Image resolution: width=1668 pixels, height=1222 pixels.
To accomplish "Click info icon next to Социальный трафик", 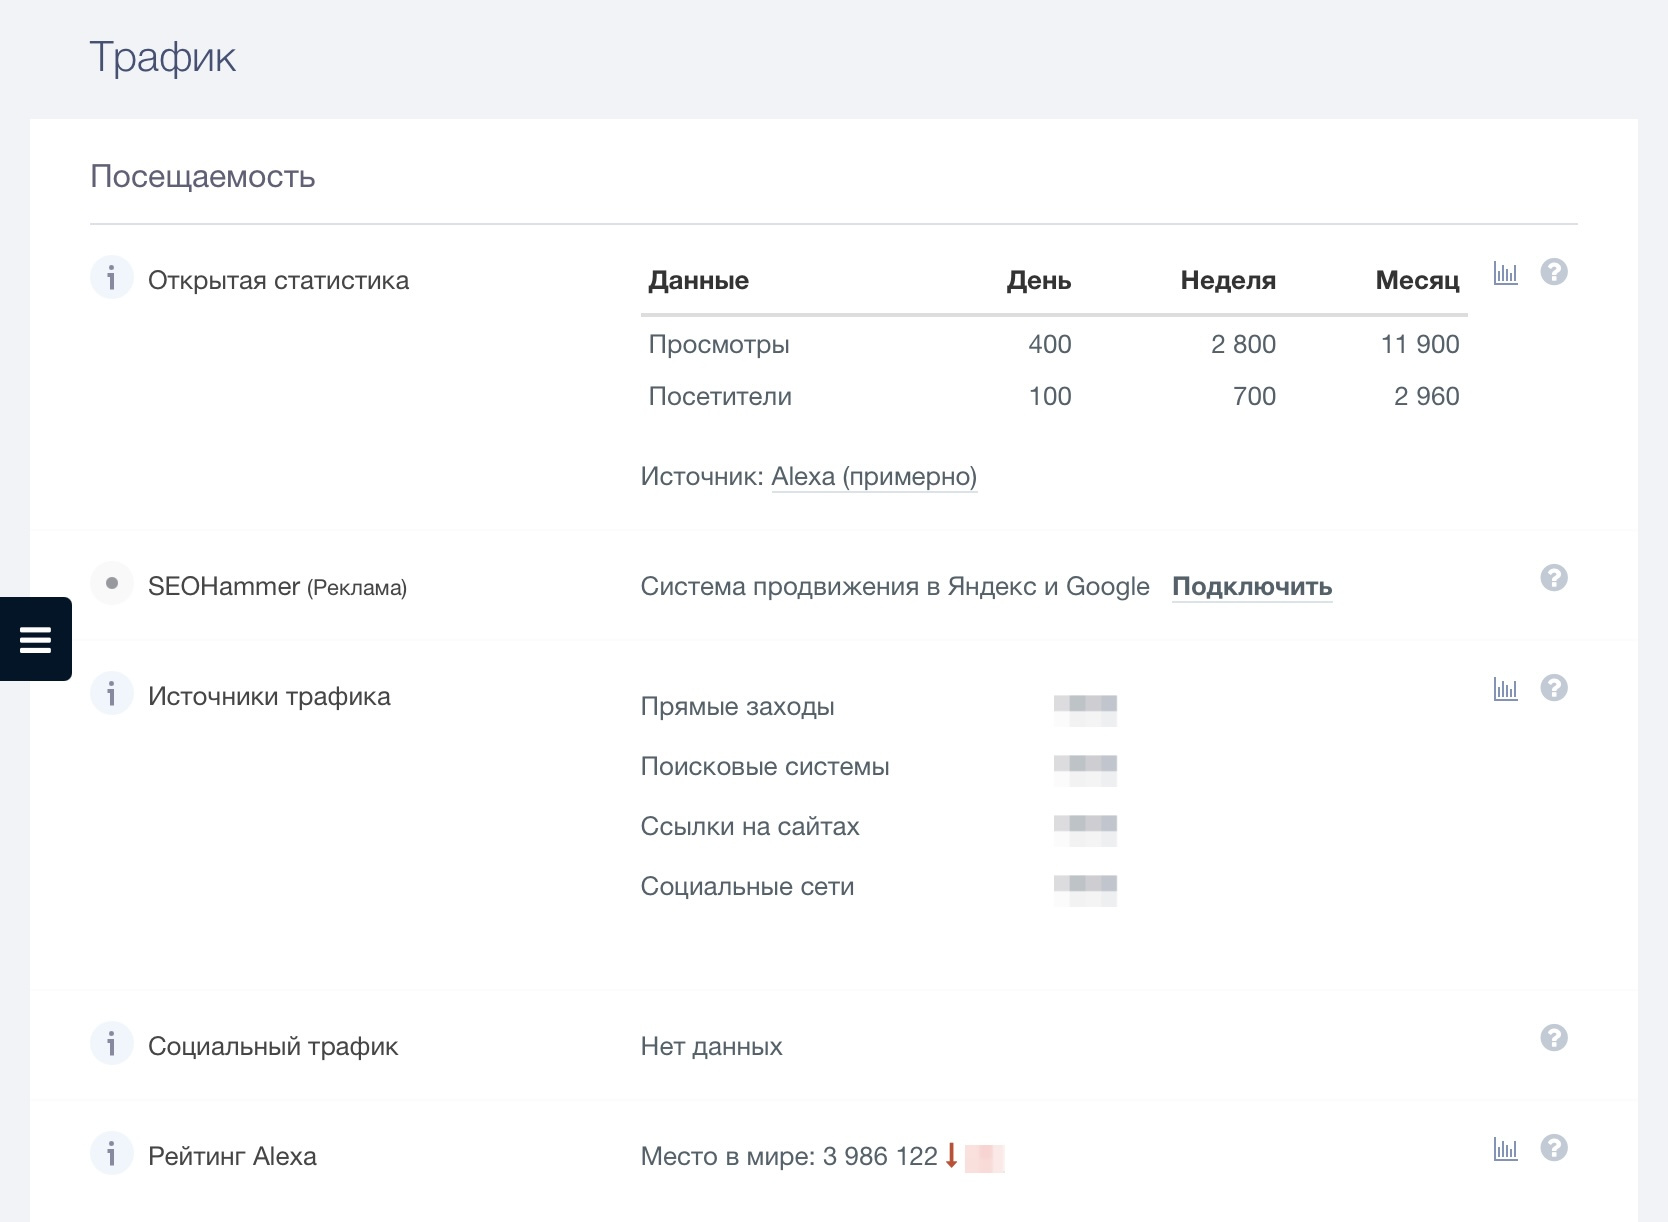I will coord(111,1043).
